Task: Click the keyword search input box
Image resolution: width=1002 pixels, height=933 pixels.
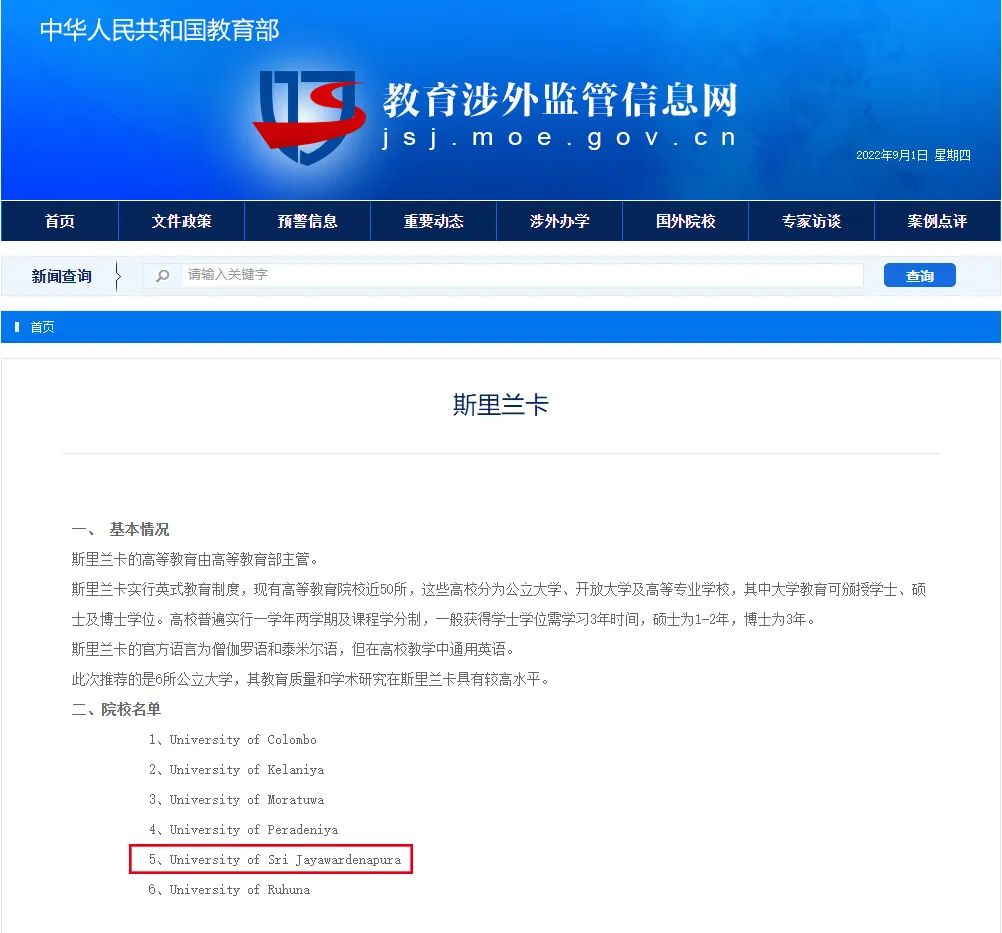Action: (x=500, y=274)
